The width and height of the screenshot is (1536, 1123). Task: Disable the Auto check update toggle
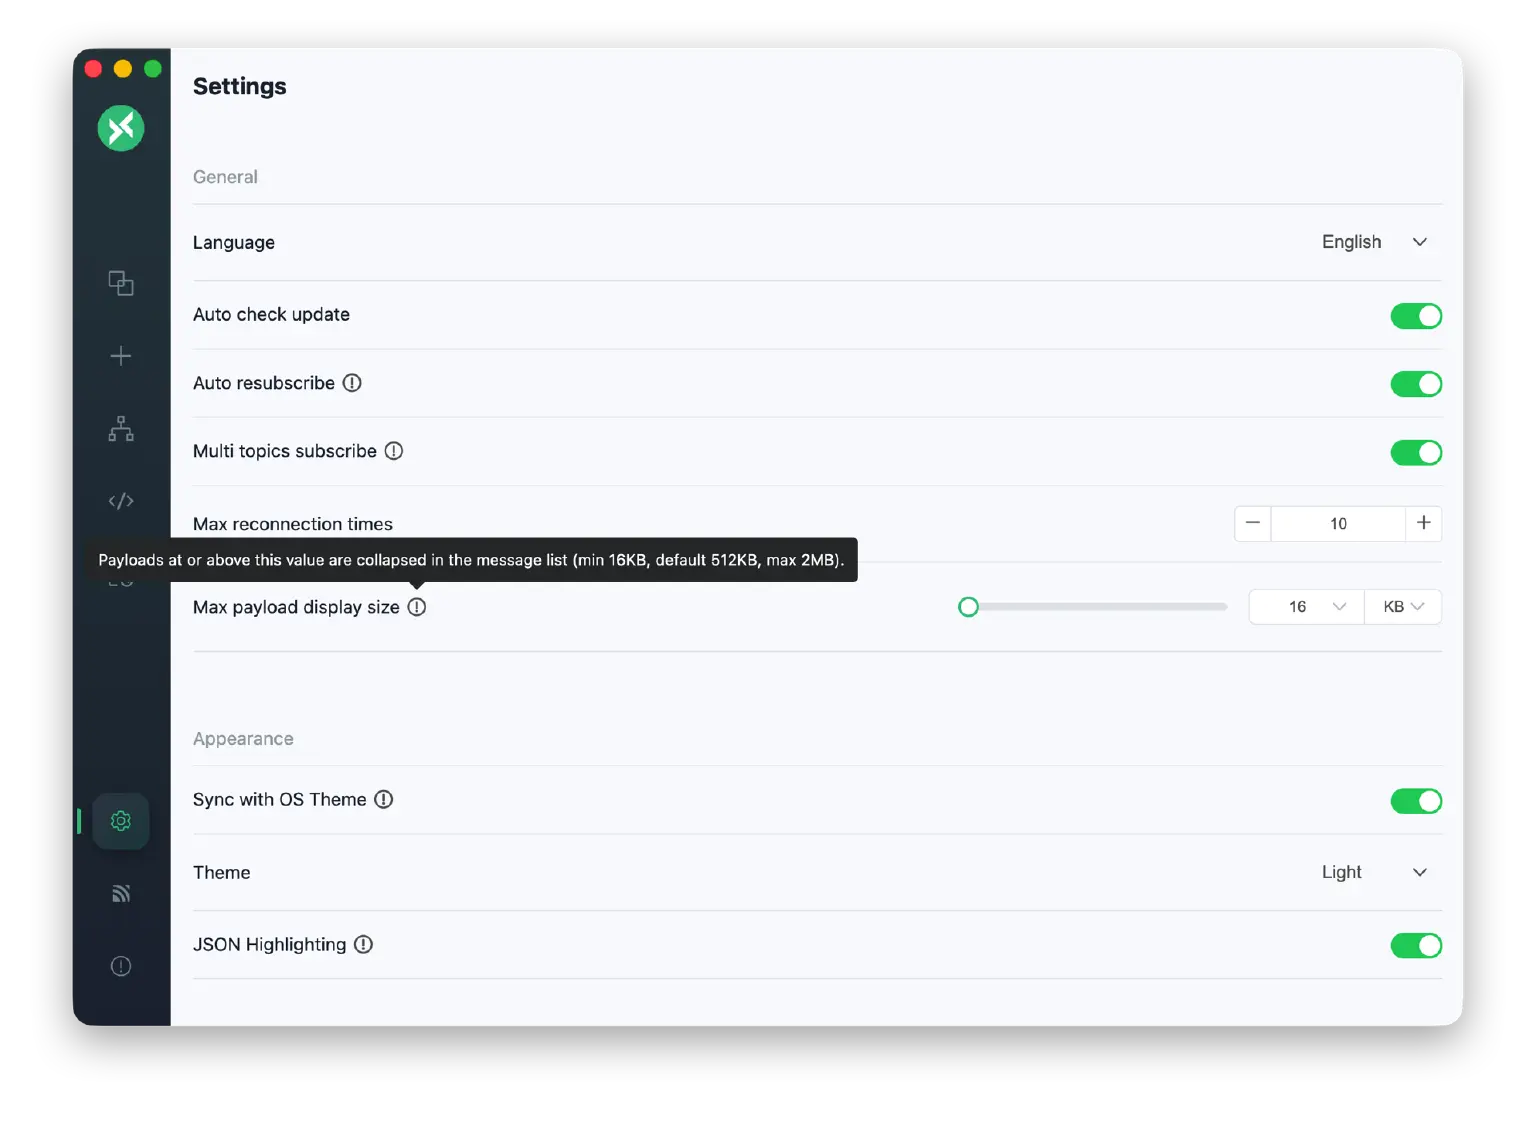(1416, 316)
